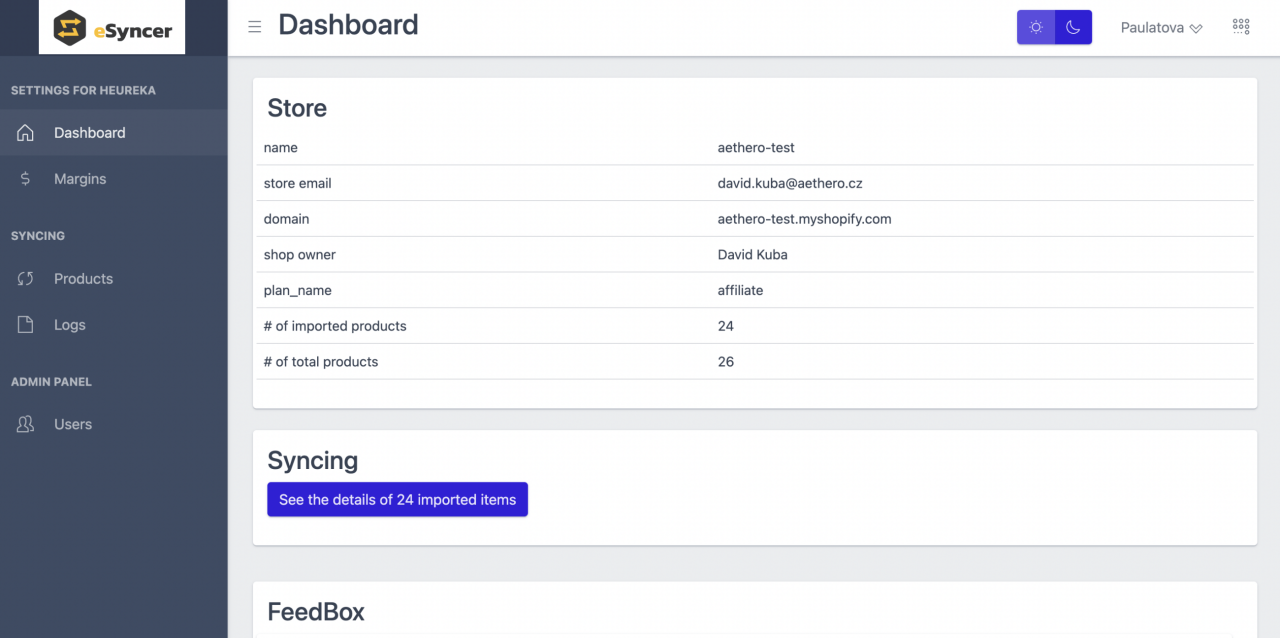Expand the chevron next to Paulatova
The image size is (1280, 638).
coord(1195,29)
